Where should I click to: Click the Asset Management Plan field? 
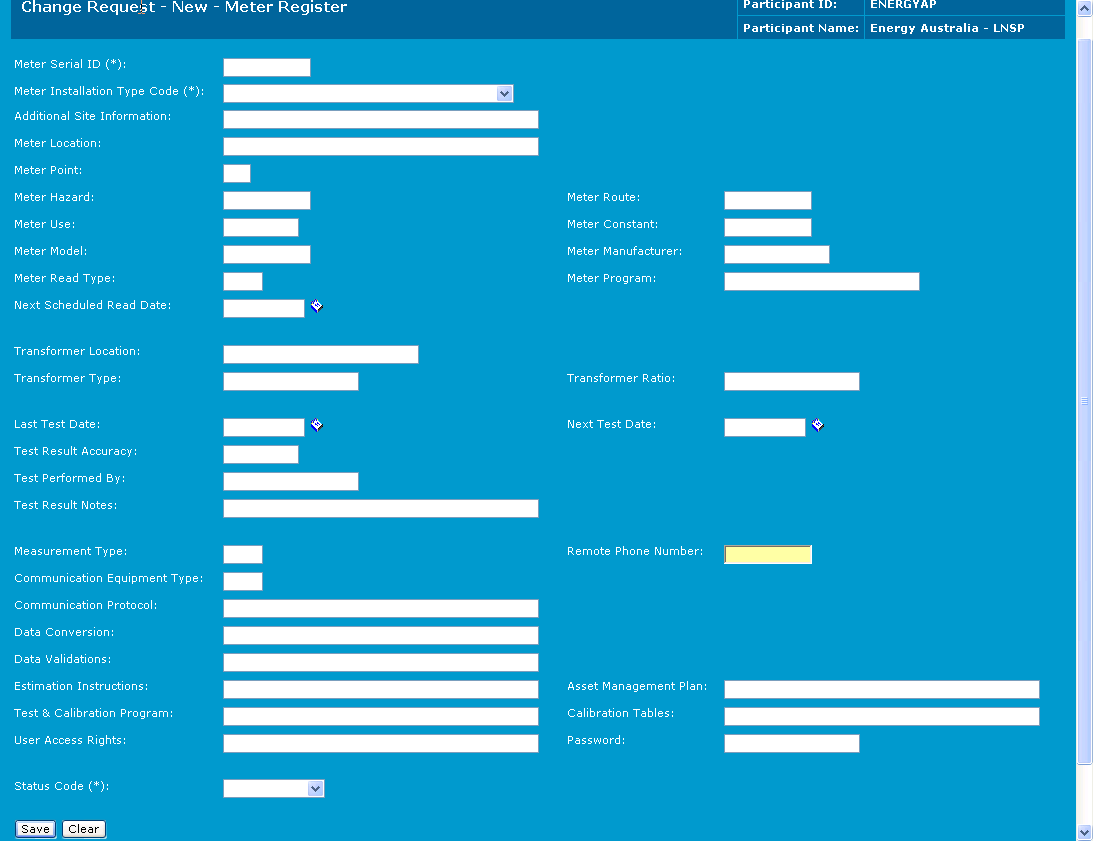(881, 690)
